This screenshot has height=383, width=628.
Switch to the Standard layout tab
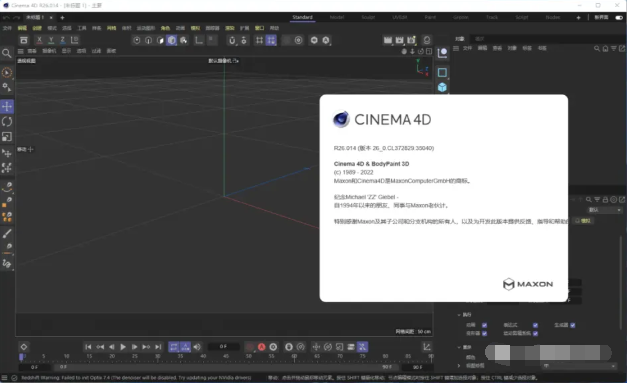[302, 17]
